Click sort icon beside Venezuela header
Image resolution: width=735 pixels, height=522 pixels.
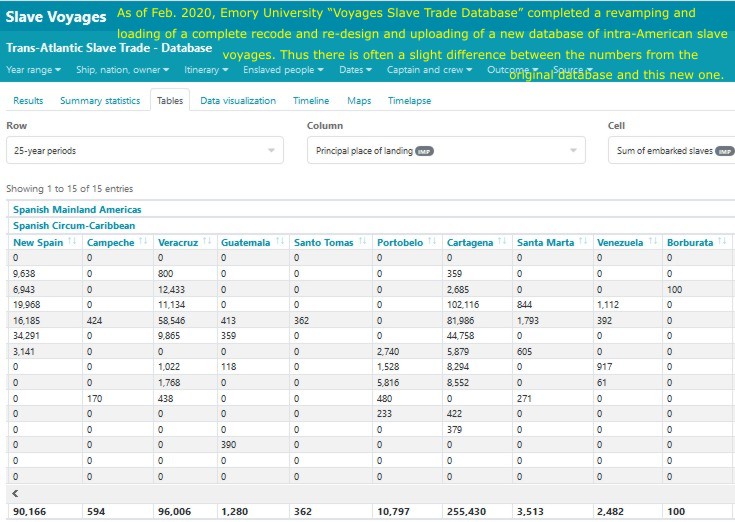(x=654, y=242)
